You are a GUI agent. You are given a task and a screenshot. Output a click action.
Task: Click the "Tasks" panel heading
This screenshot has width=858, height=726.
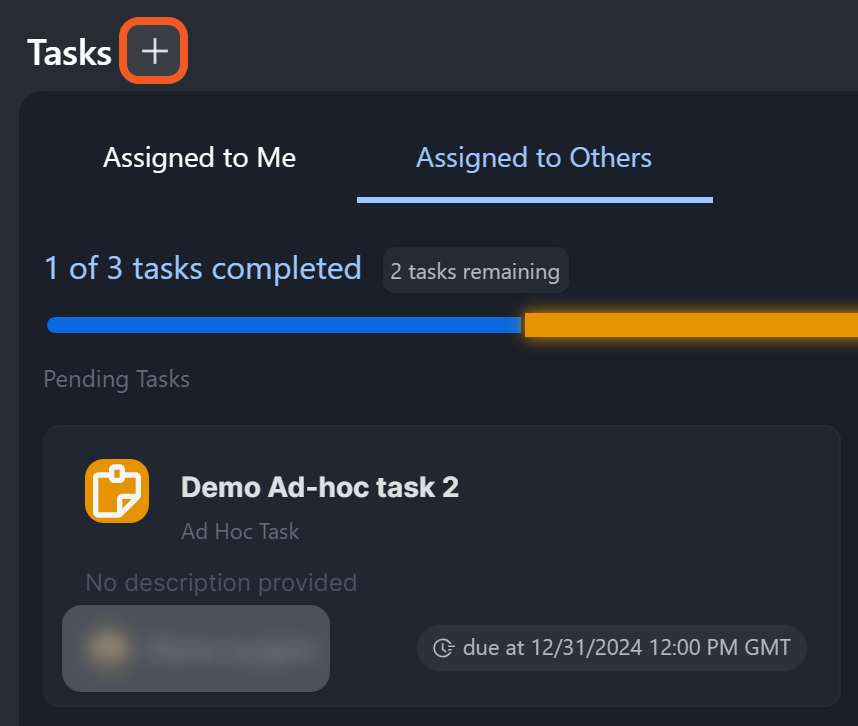tap(69, 52)
